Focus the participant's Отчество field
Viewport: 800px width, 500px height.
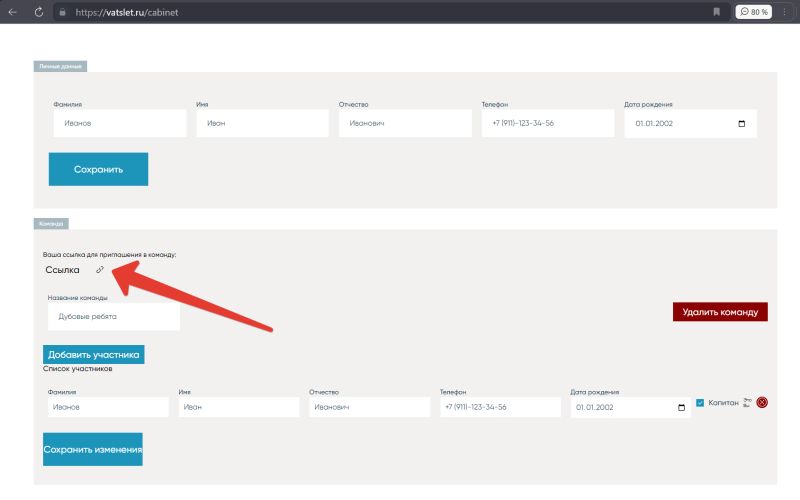369,407
